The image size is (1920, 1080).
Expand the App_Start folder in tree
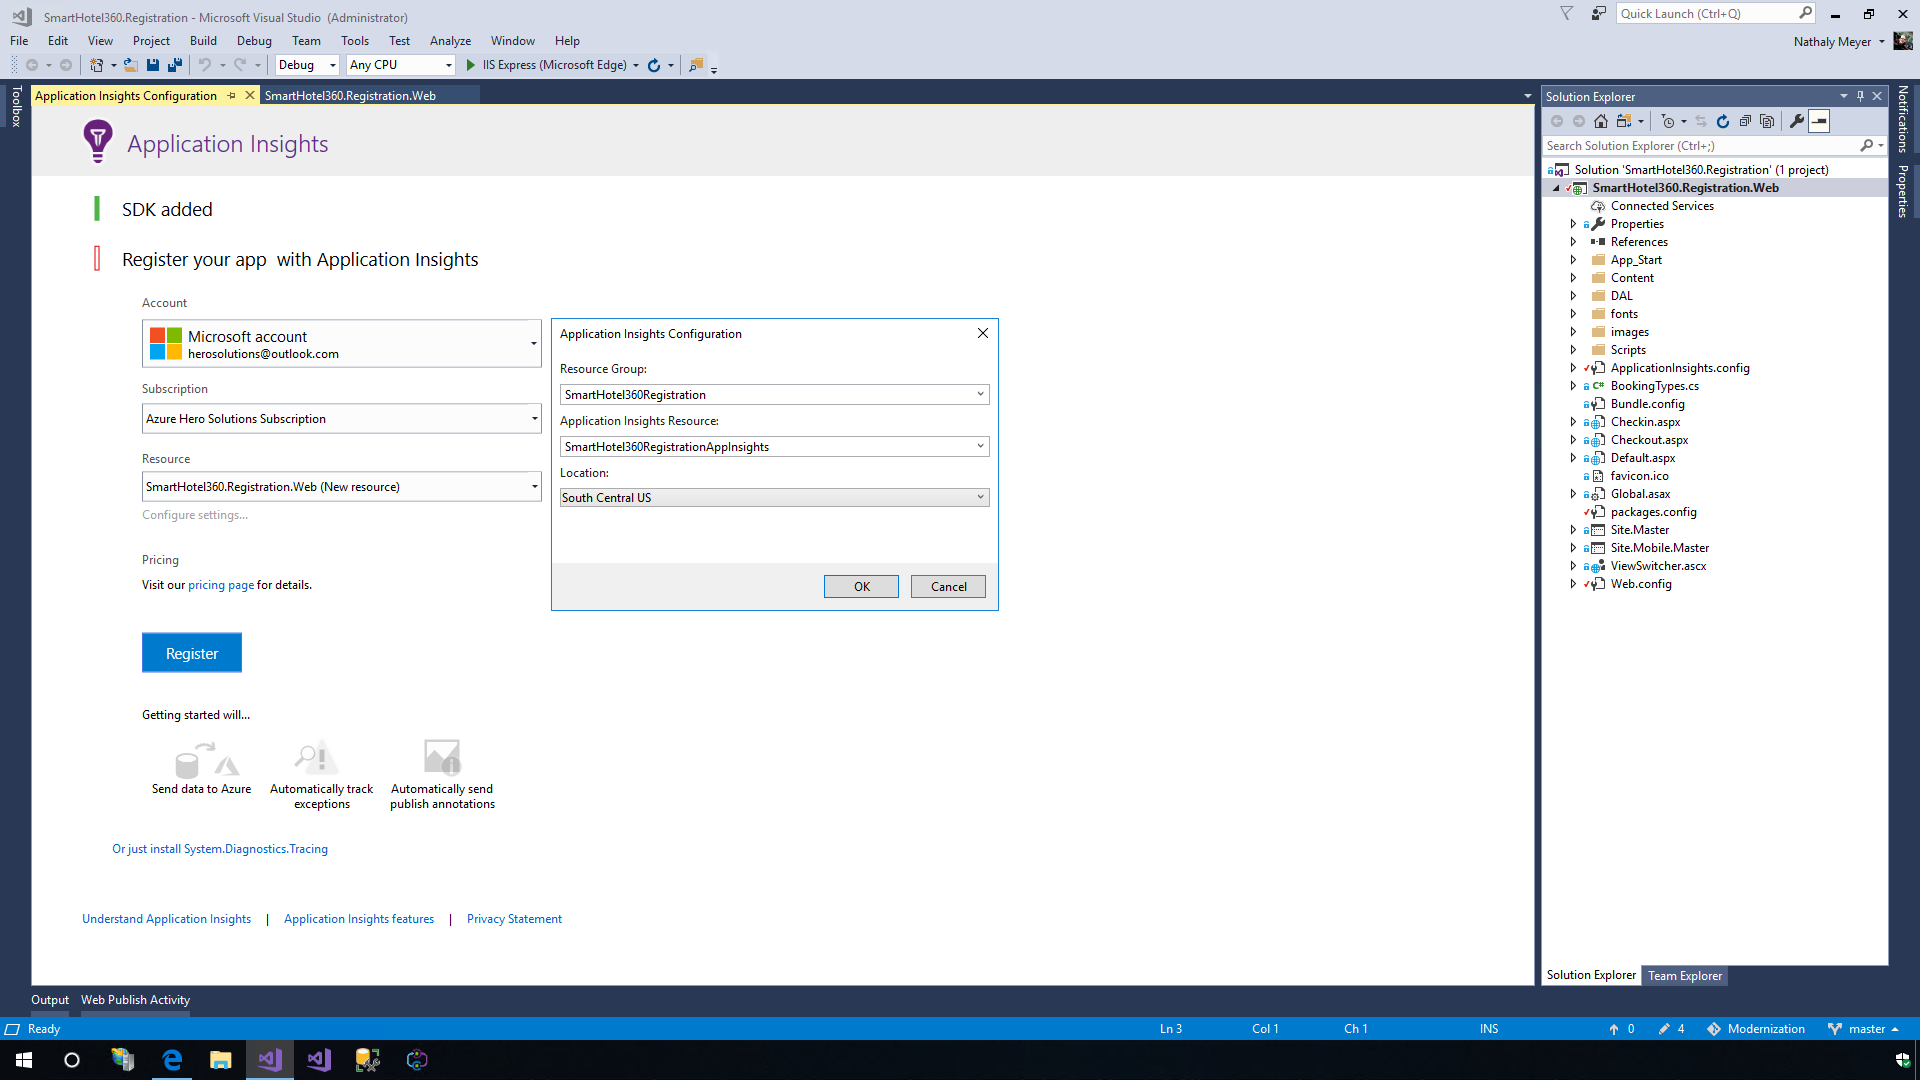(1573, 260)
